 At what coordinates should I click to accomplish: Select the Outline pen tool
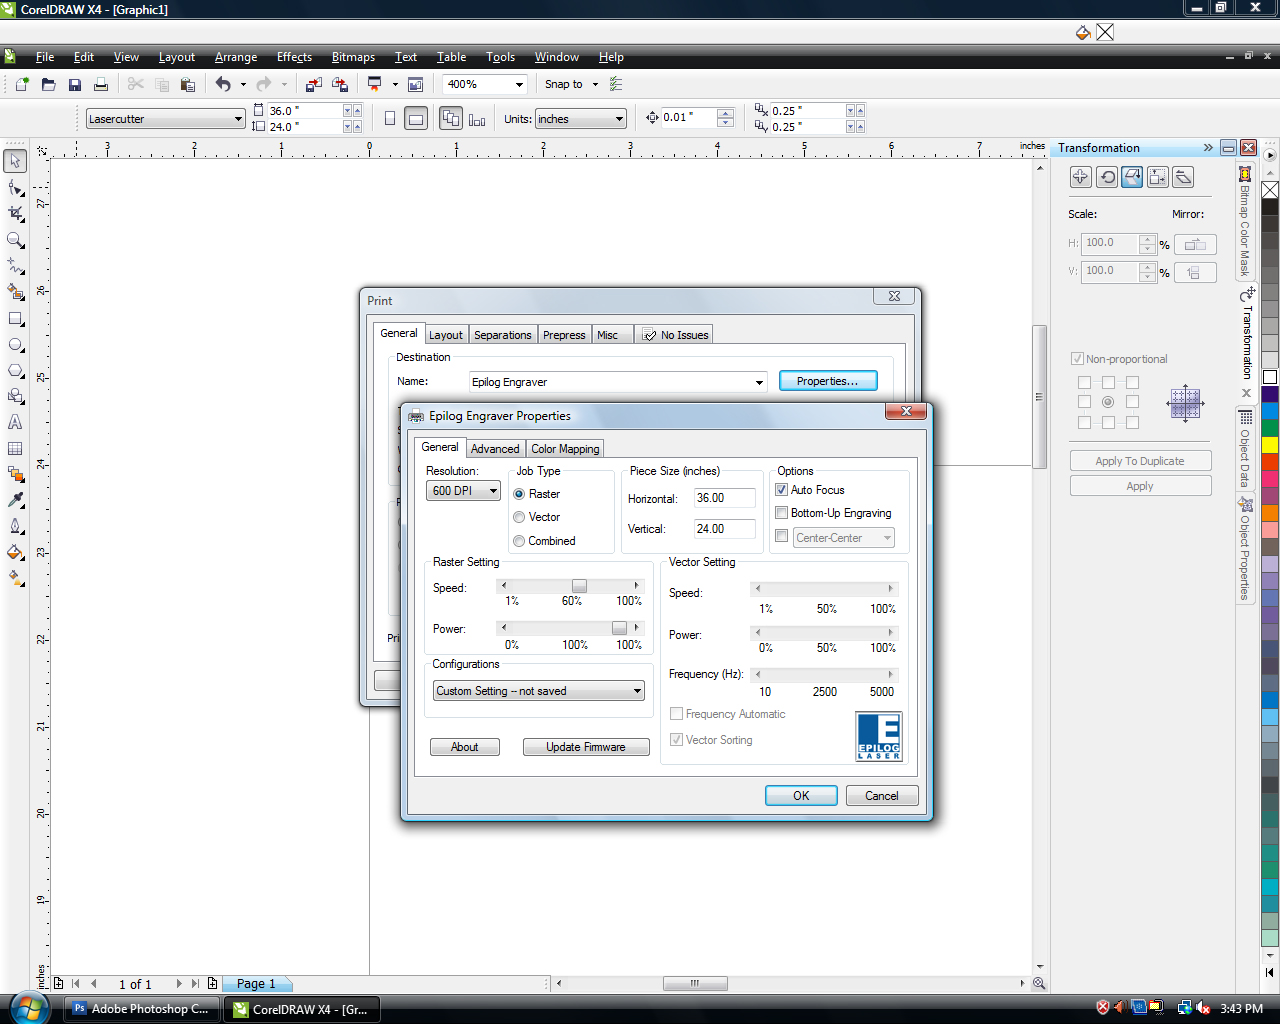pyautogui.click(x=15, y=526)
